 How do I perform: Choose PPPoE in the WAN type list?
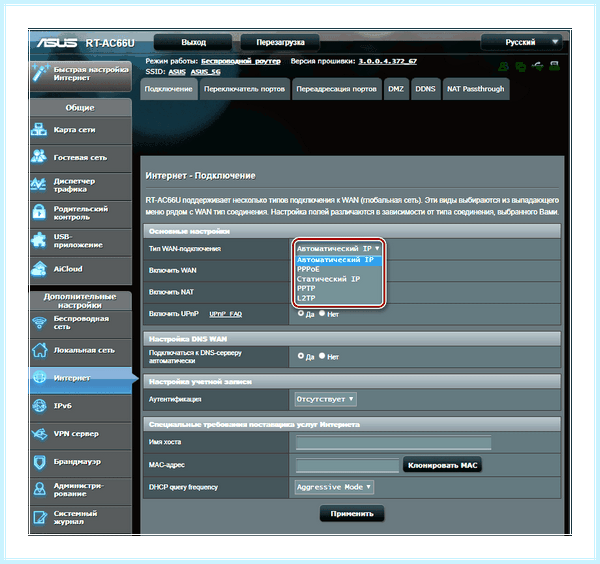(339, 269)
